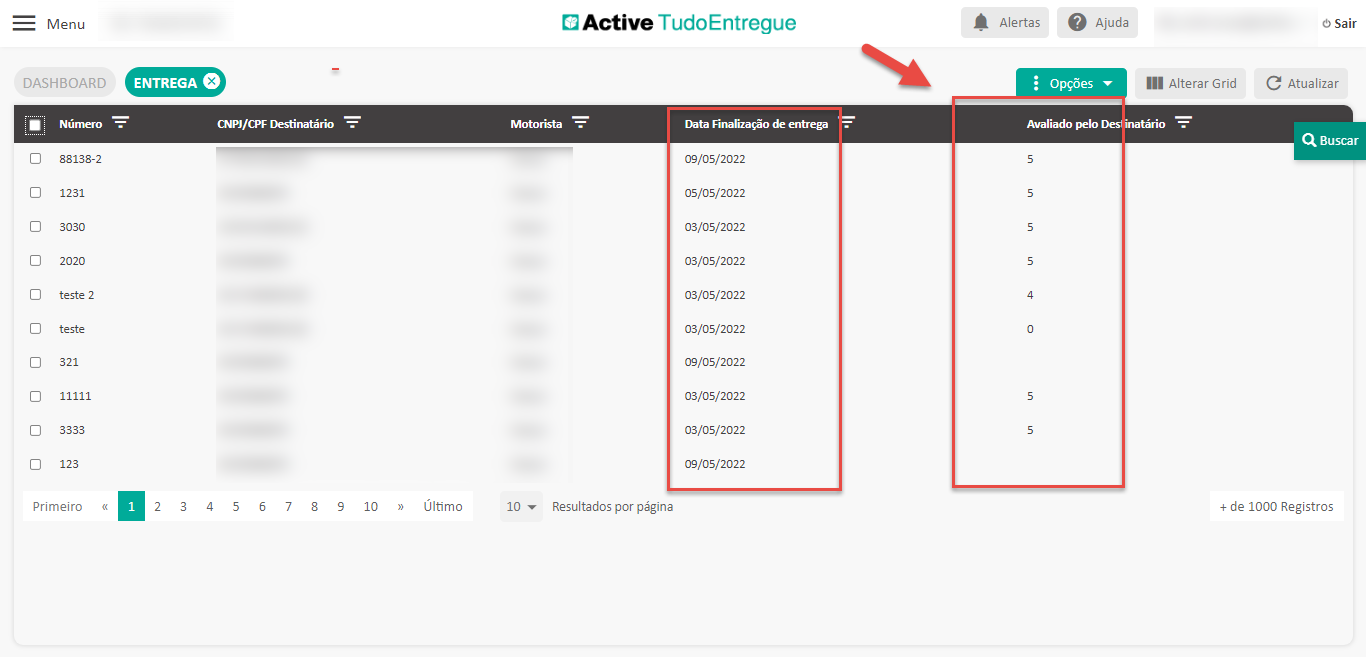
Task: Filter the CNPJ/CPF Destinatário column
Action: [352, 123]
